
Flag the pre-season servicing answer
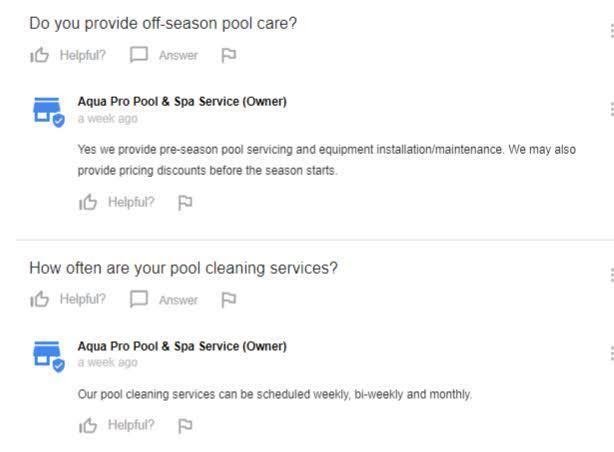point(185,203)
